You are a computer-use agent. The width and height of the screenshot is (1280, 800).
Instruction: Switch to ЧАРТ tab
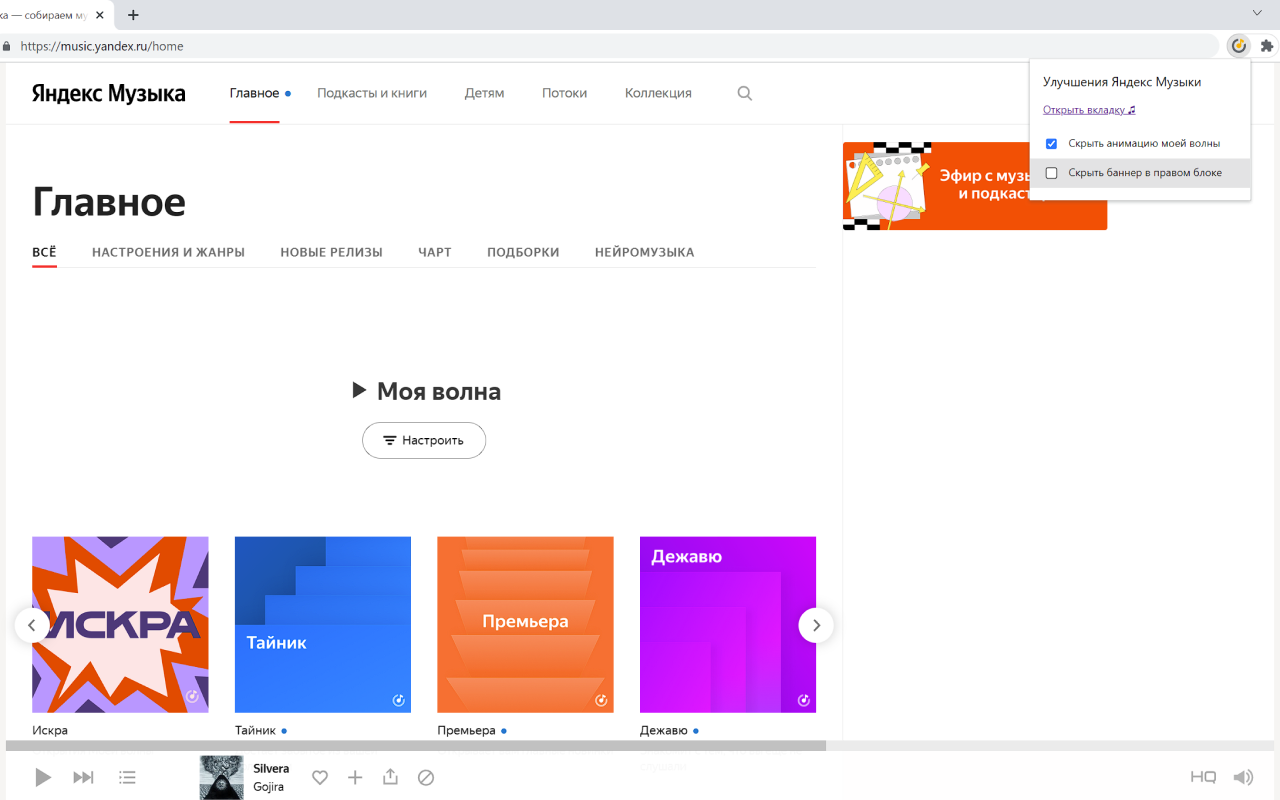[x=435, y=252]
